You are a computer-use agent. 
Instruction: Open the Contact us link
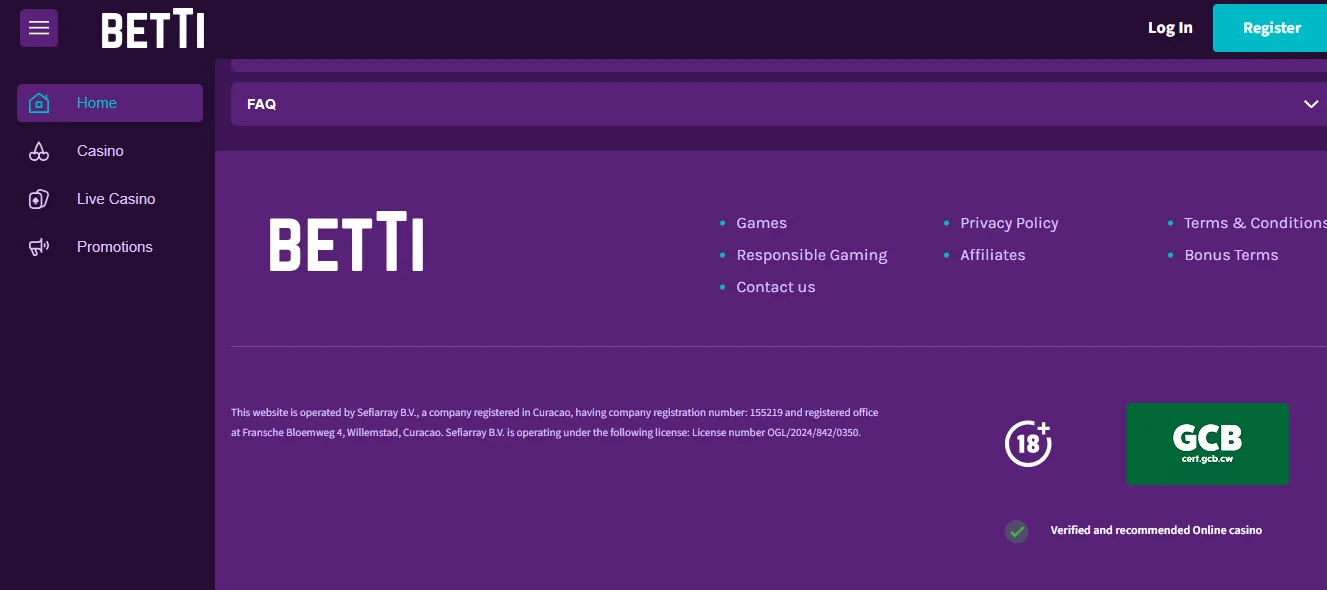pyautogui.click(x=776, y=287)
